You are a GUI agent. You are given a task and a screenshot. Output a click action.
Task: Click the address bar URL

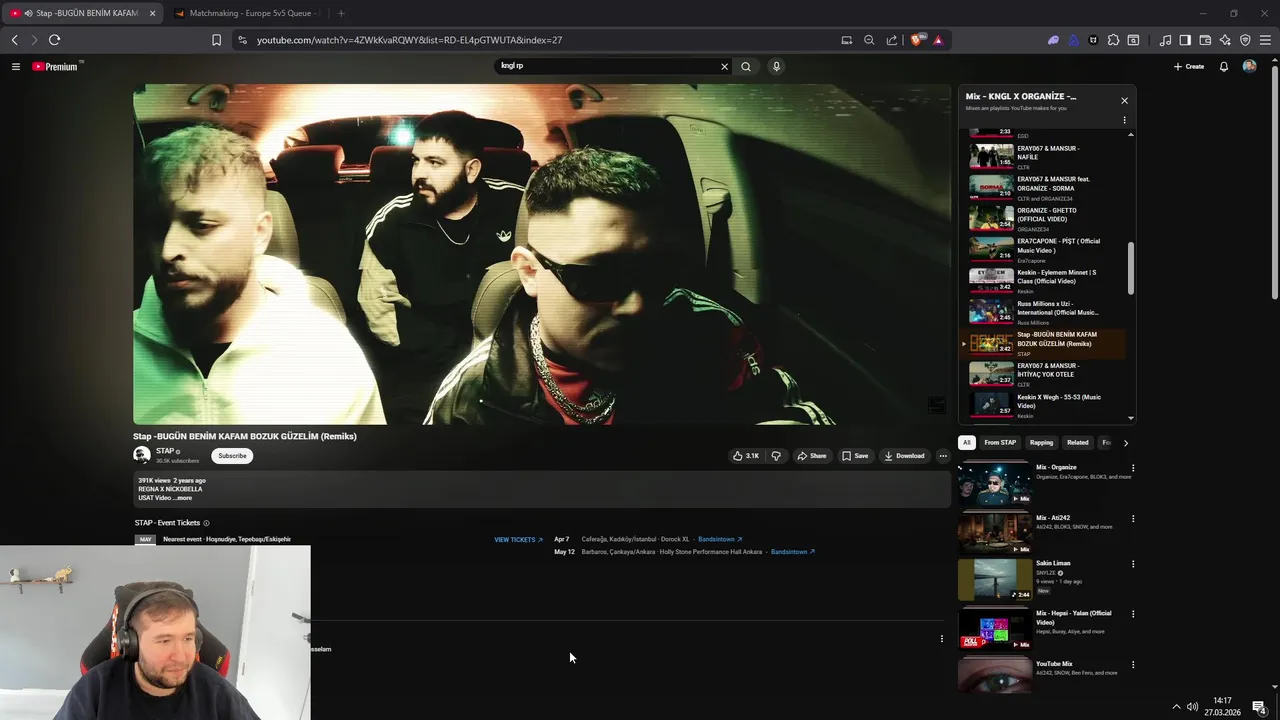(409, 40)
